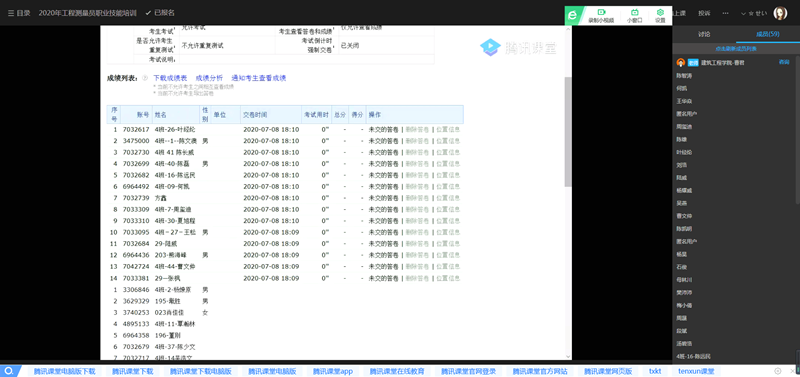The image size is (800, 377).
Task: Click 通知考生查看成绩 link
Action: (259, 78)
